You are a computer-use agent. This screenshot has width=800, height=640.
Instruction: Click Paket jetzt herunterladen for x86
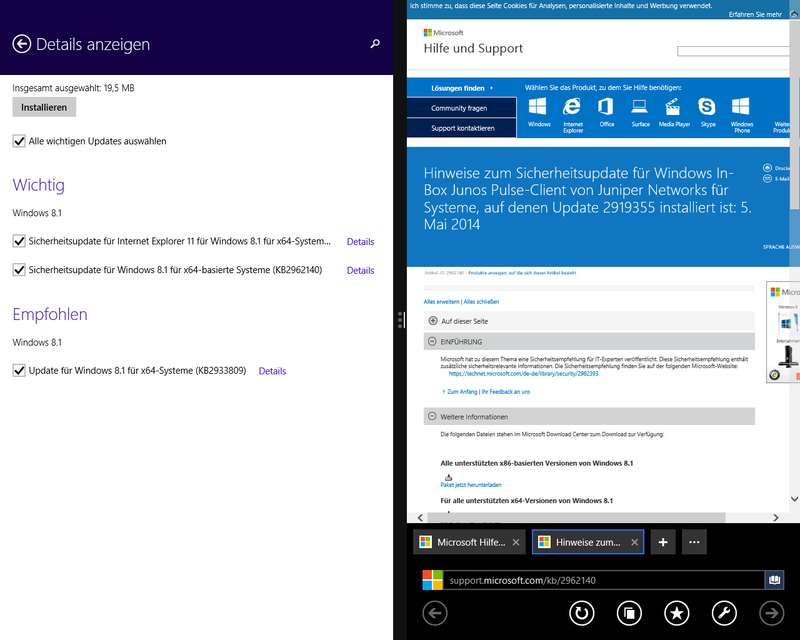471,484
